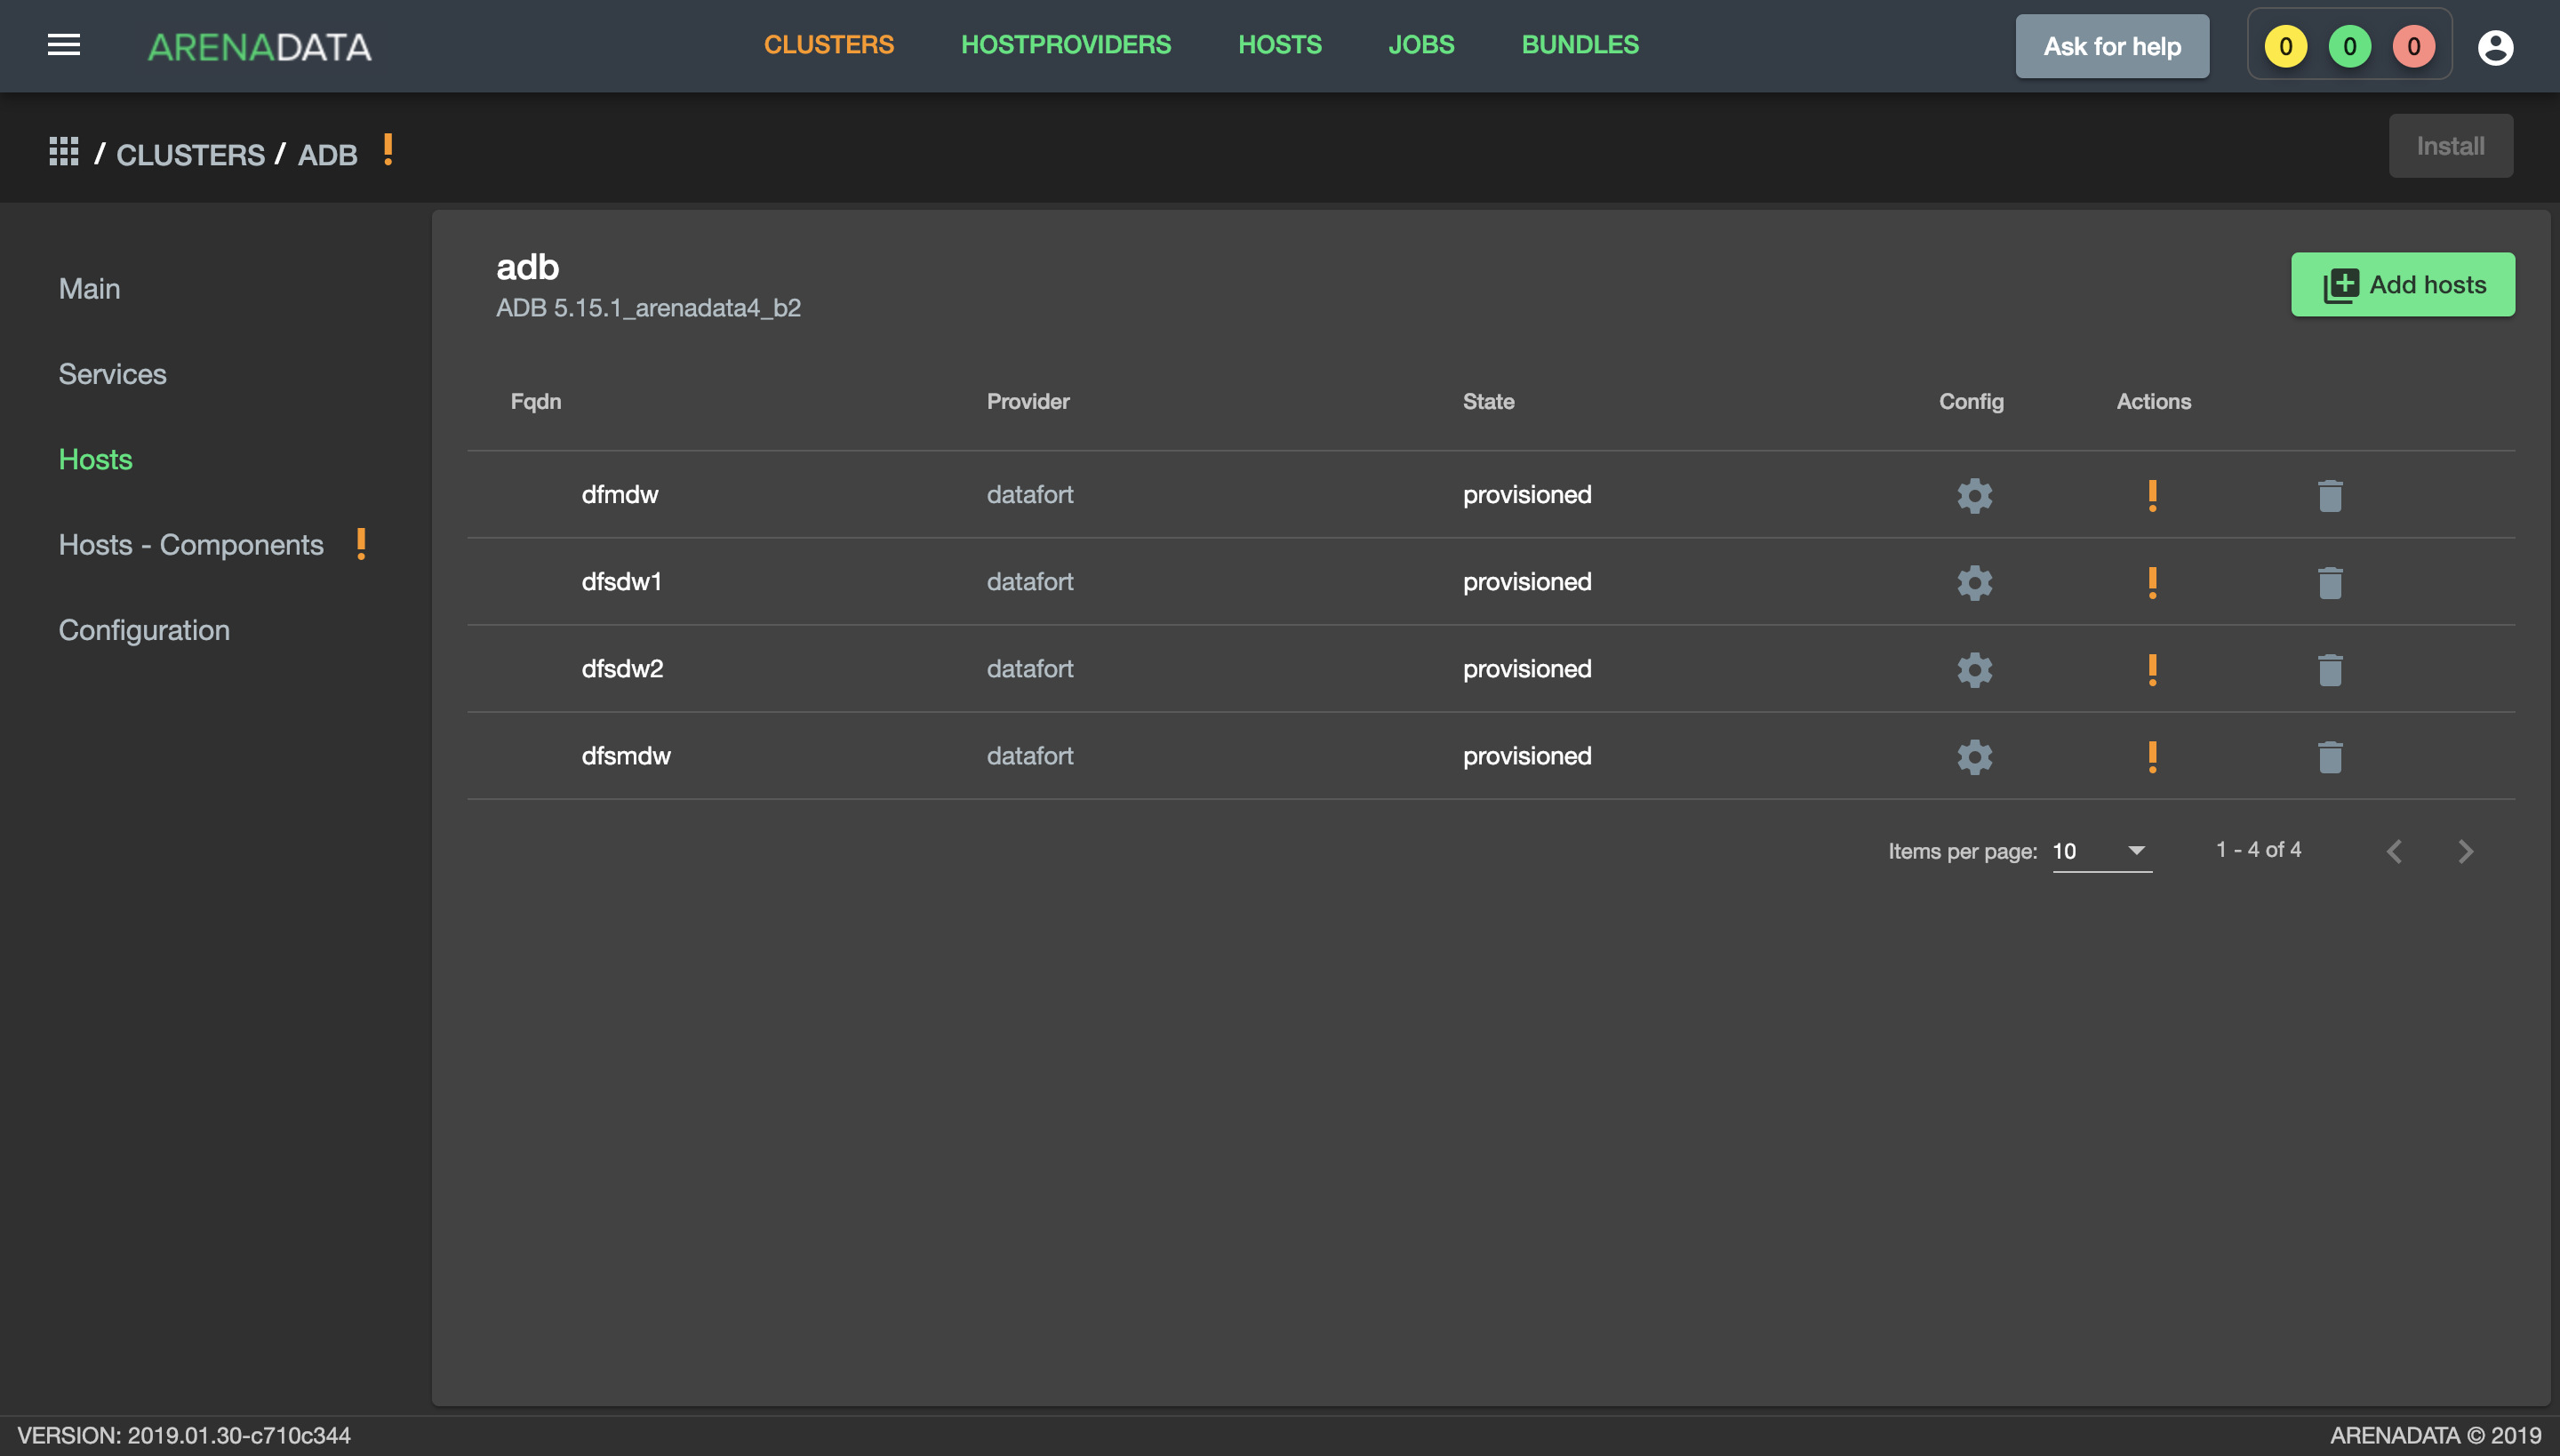
Task: Open config gear for host dfsmdw
Action: pos(1974,756)
